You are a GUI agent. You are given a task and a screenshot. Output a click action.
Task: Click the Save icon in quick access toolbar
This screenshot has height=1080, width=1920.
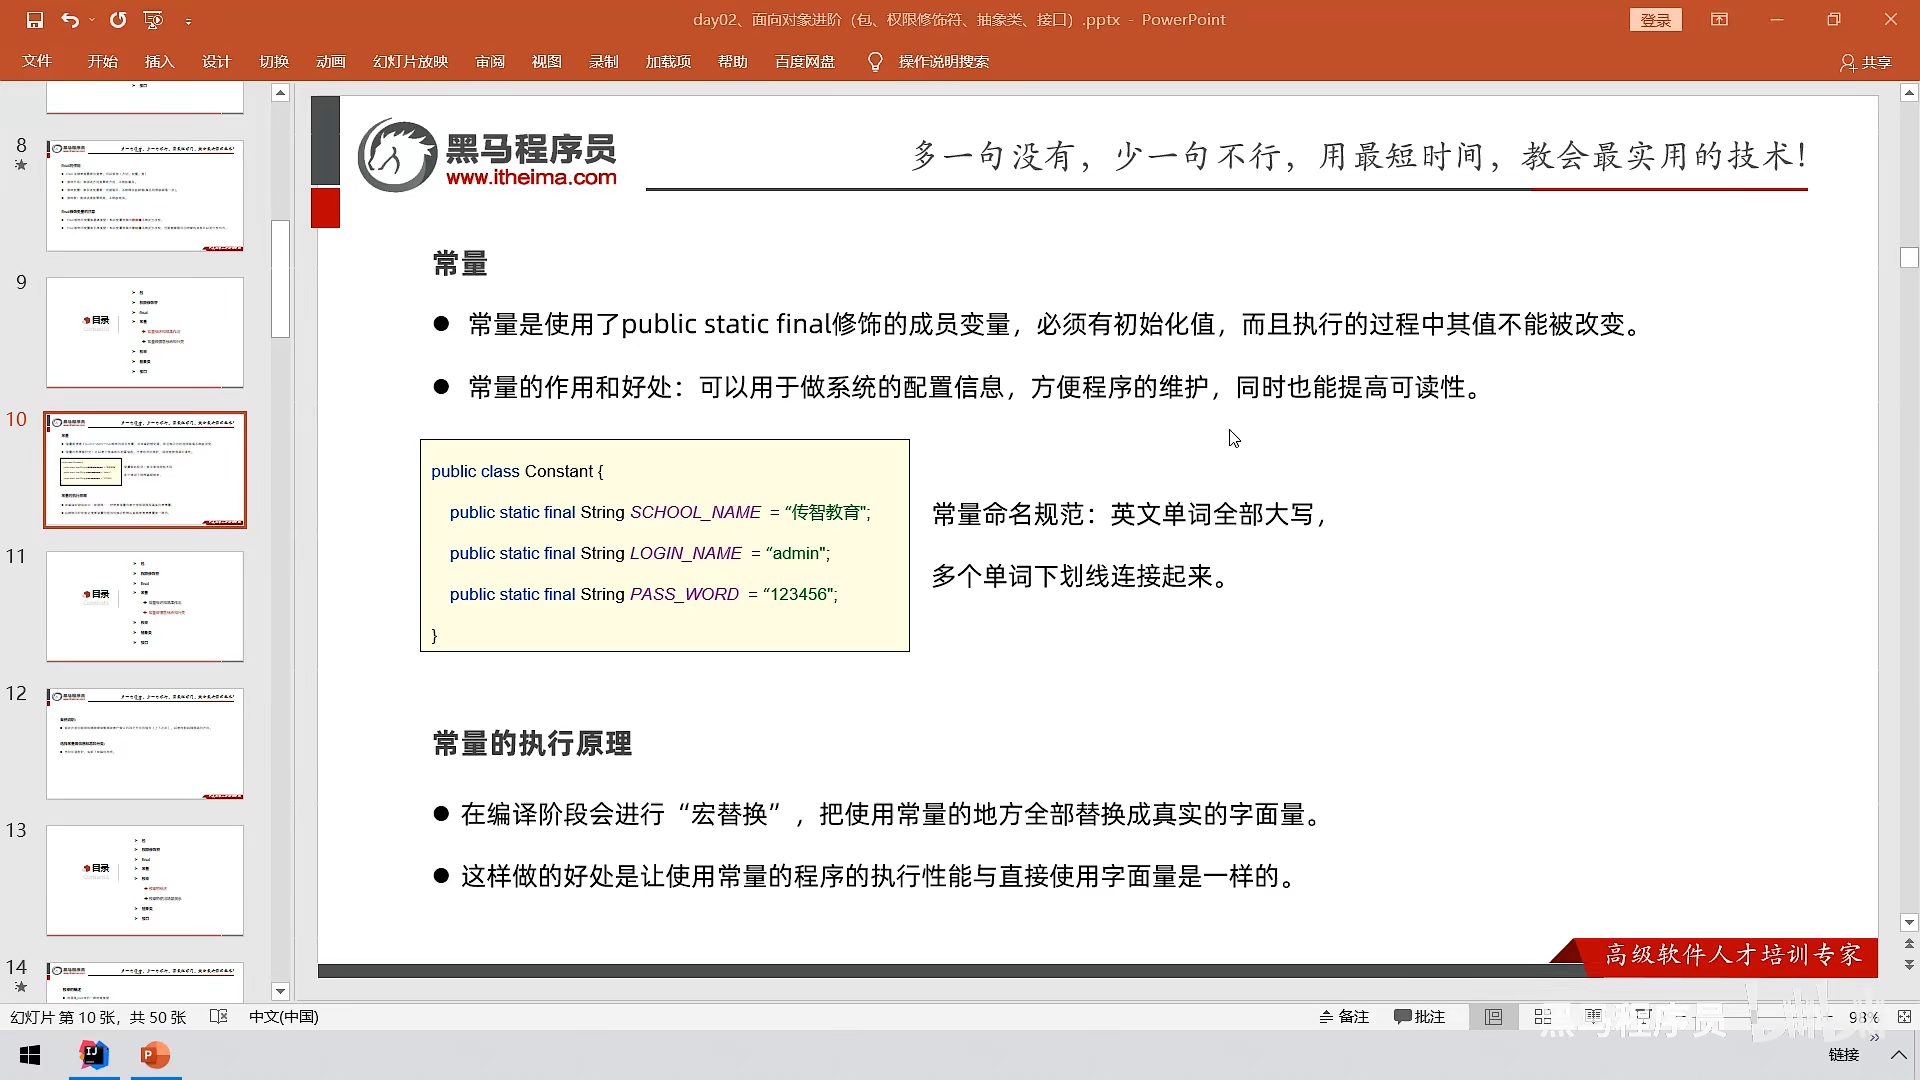click(x=35, y=20)
